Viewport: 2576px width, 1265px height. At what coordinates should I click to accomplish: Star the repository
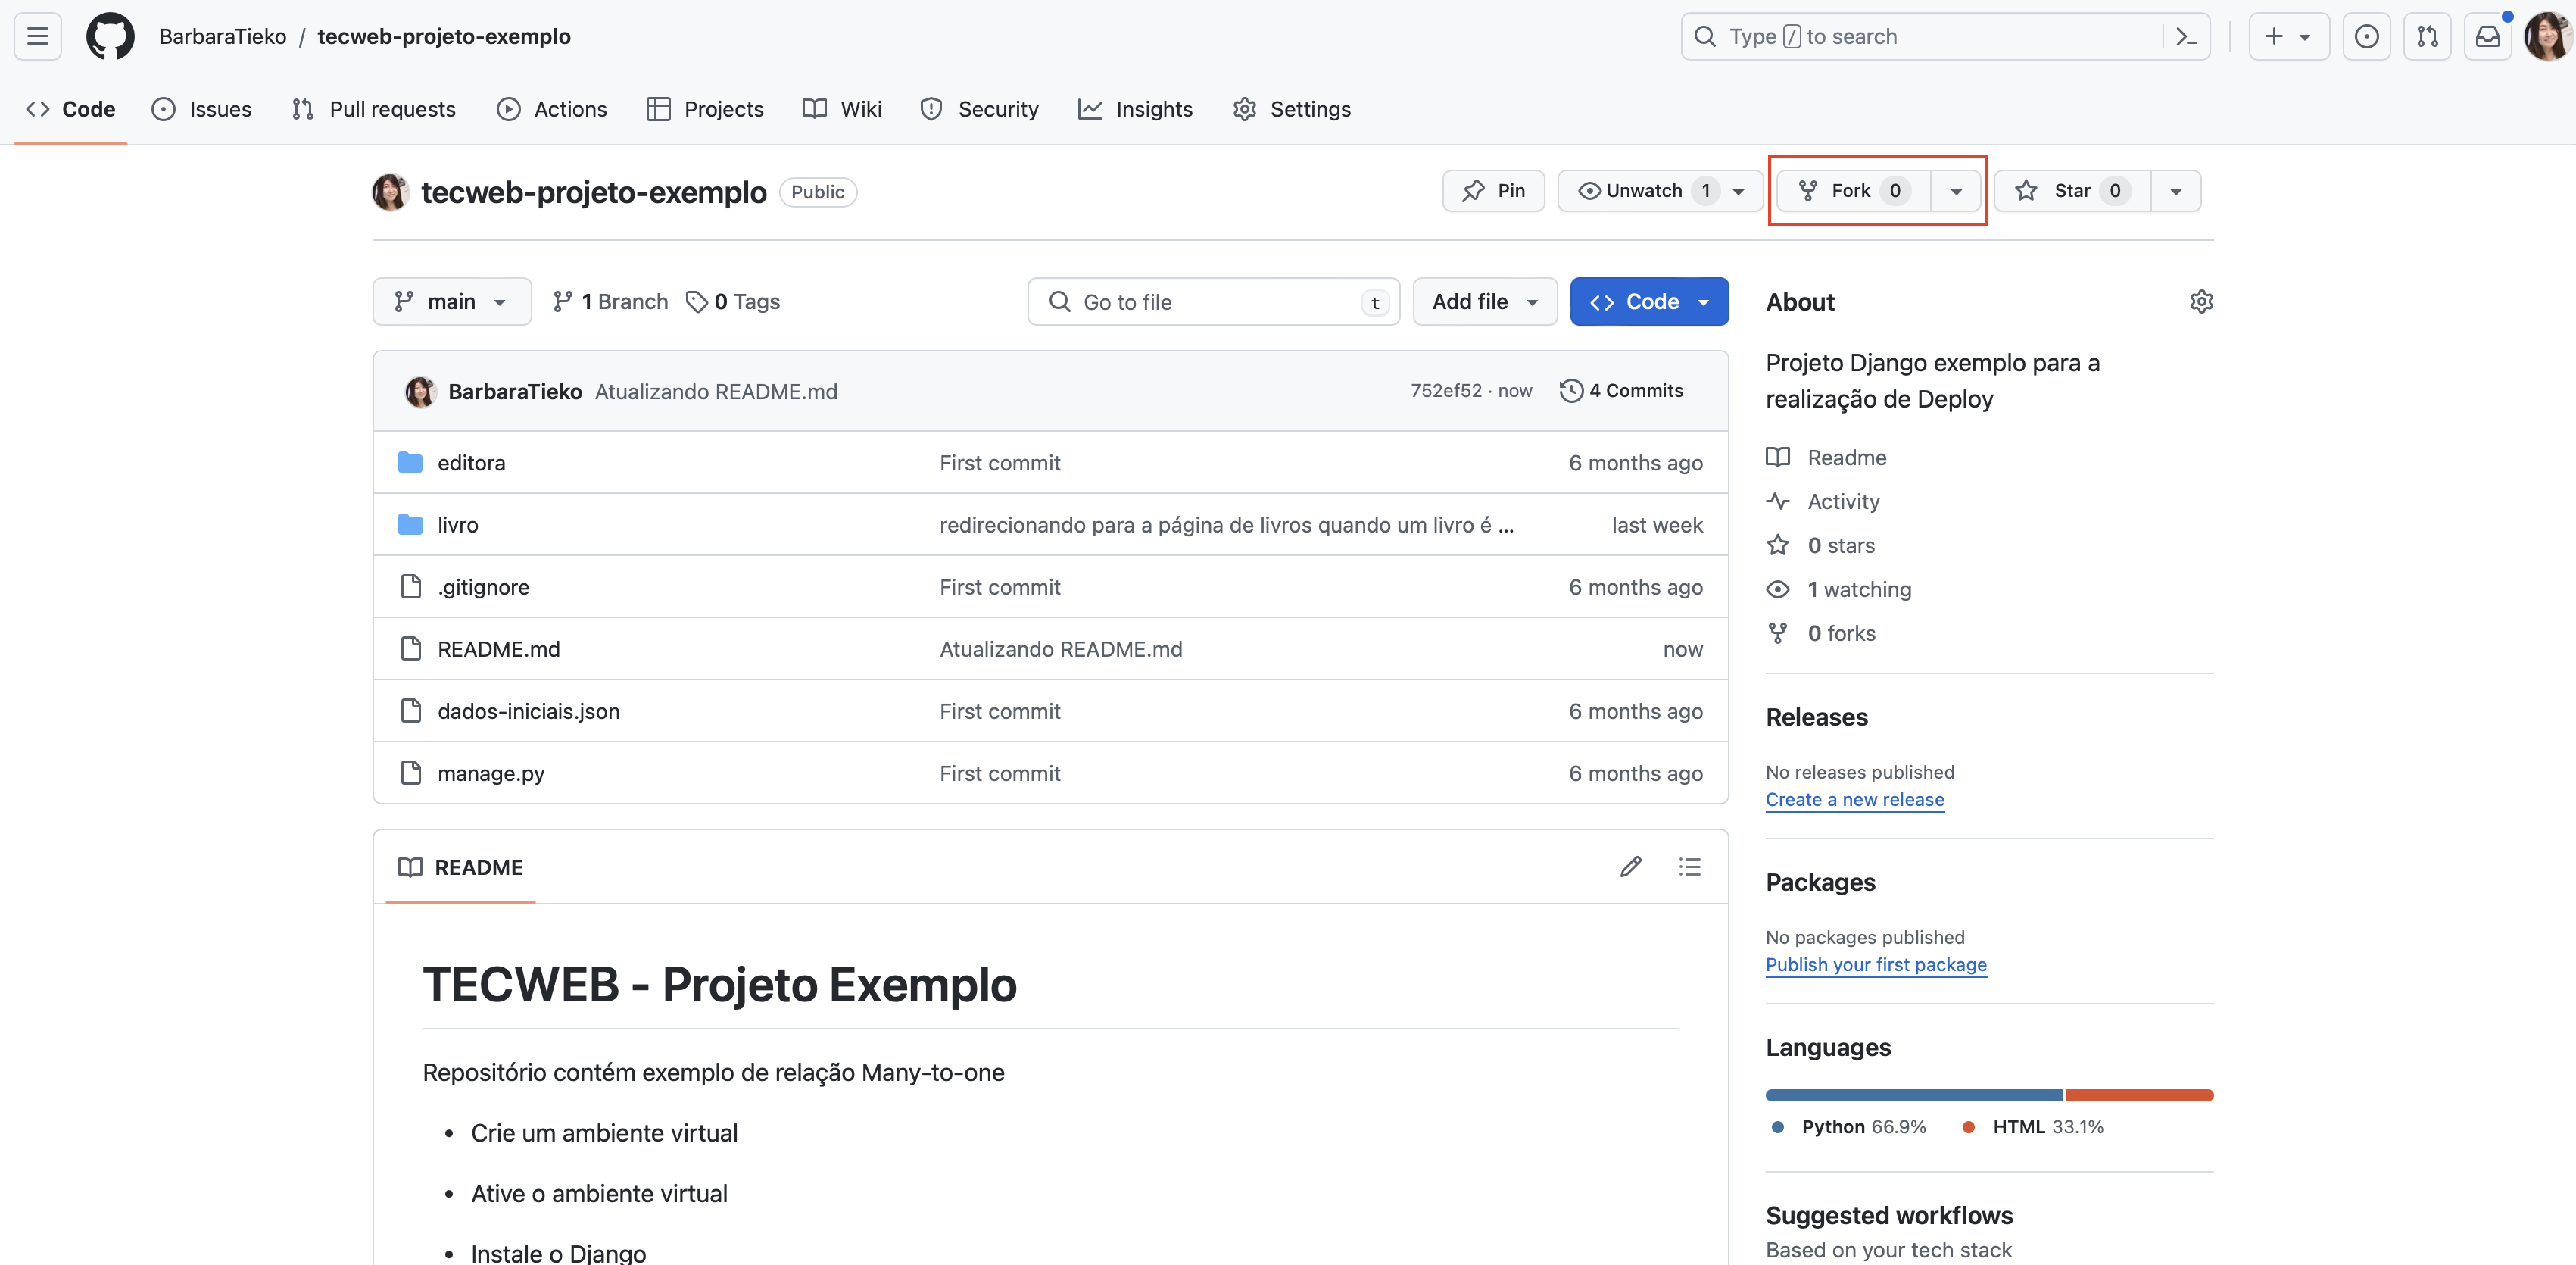click(x=2071, y=191)
